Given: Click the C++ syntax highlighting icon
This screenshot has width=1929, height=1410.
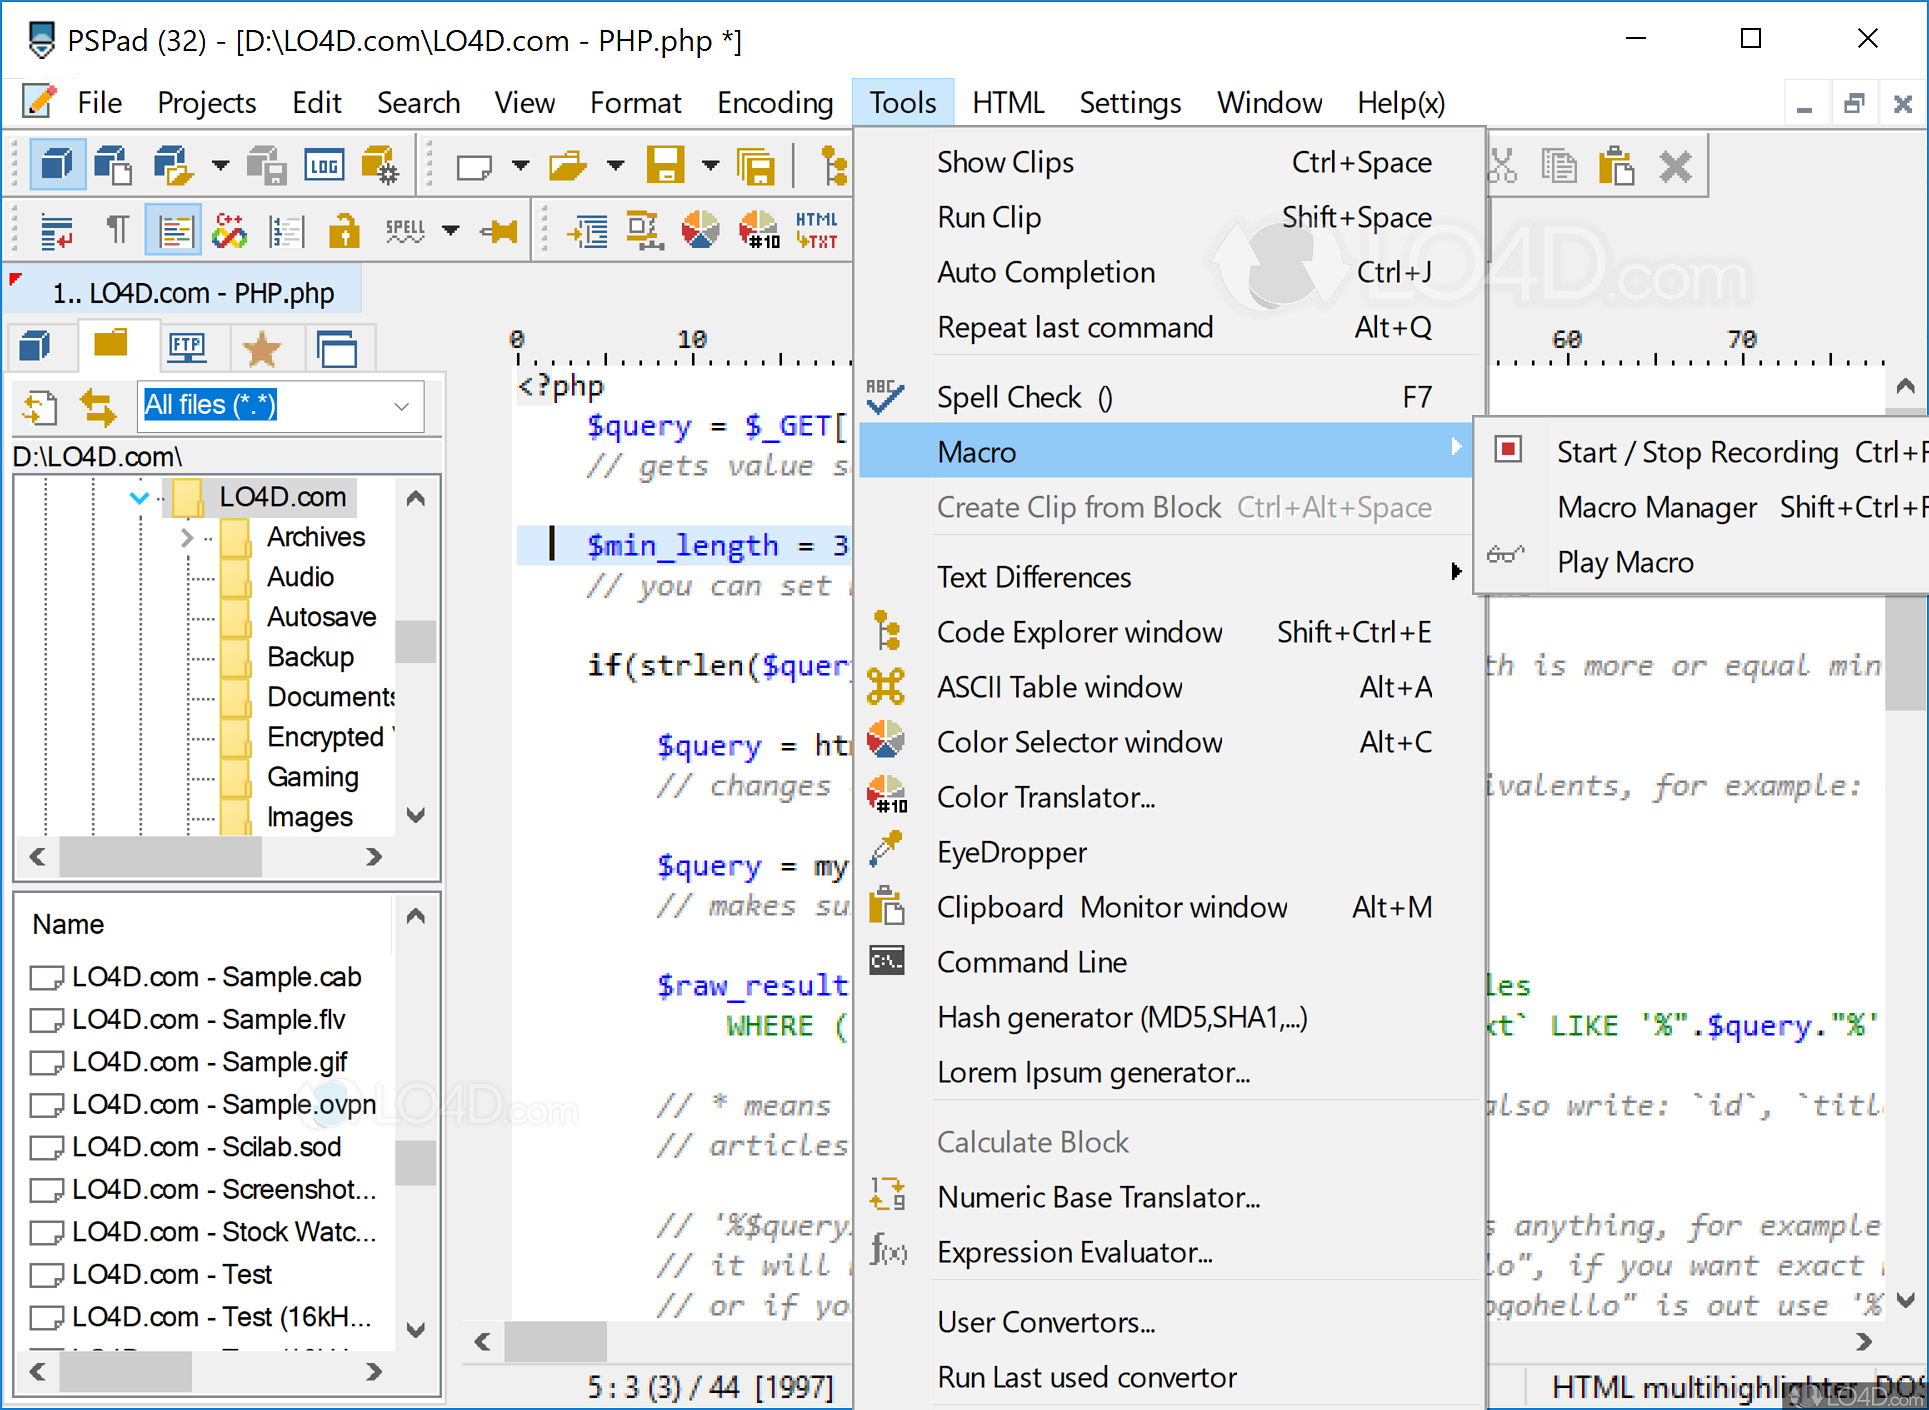Looking at the screenshot, I should click(x=230, y=229).
